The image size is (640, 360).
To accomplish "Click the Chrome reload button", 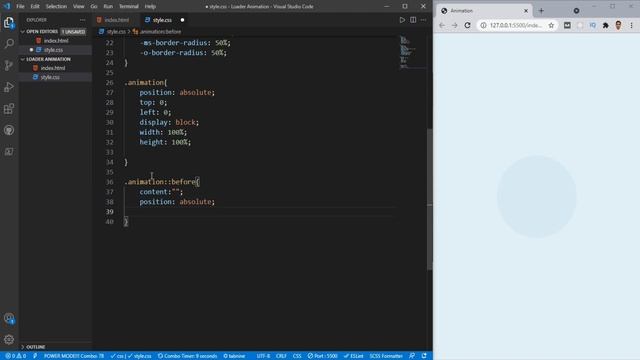I will coord(467,25).
